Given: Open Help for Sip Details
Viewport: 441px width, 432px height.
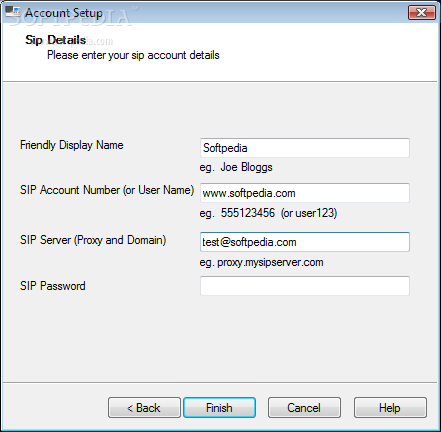Looking at the screenshot, I should coord(390,407).
